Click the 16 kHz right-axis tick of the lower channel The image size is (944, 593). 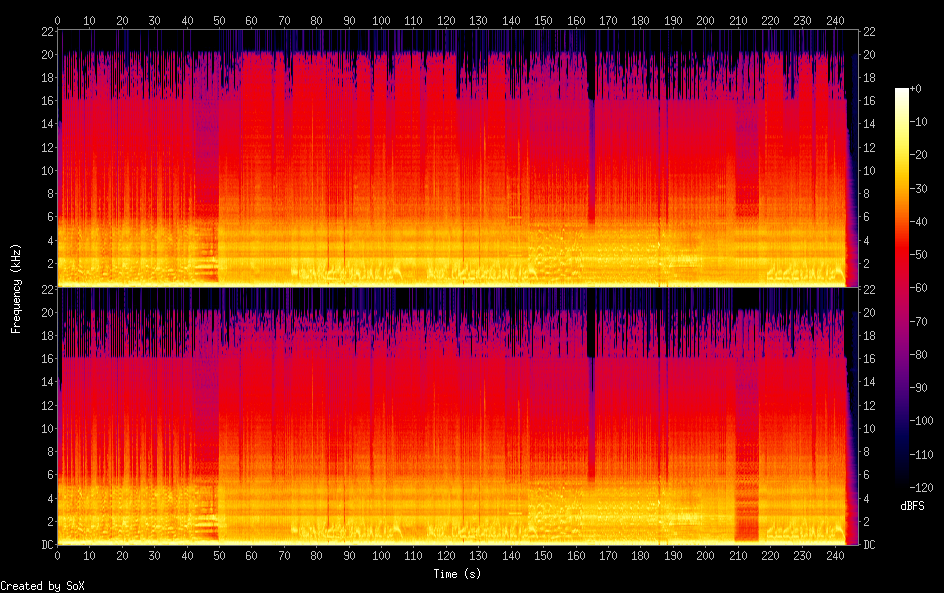point(868,359)
